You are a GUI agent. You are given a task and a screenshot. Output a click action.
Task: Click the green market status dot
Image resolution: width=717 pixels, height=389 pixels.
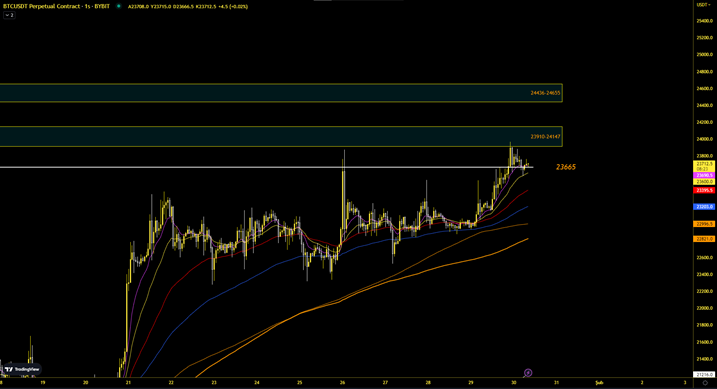[119, 6]
